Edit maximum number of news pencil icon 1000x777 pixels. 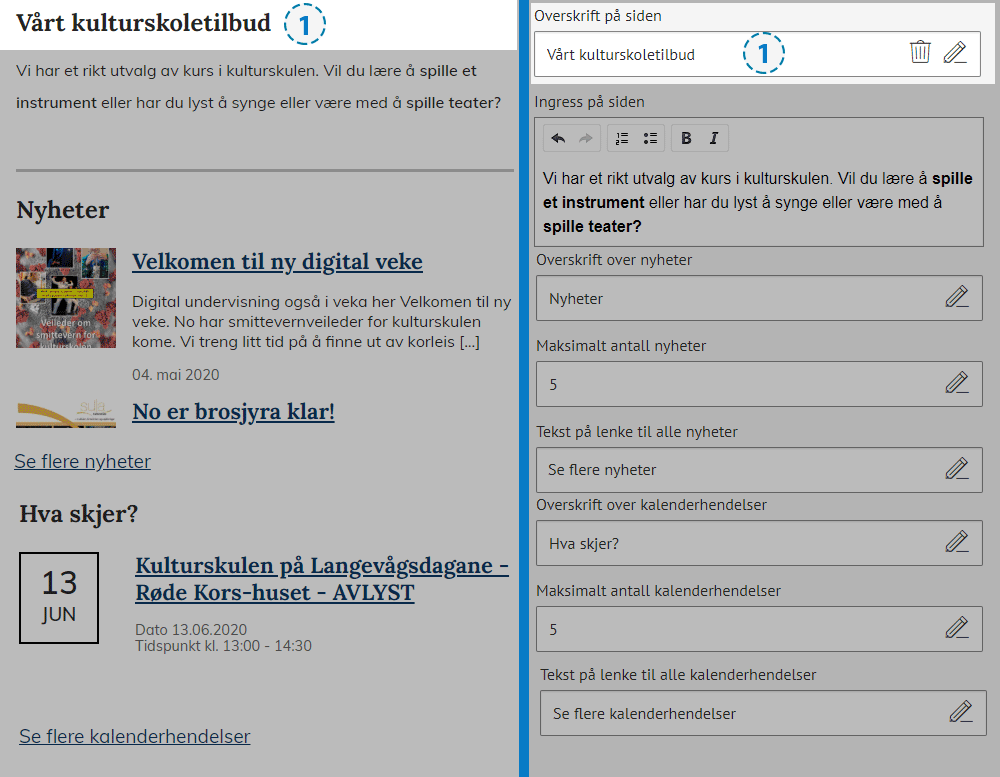point(957,383)
